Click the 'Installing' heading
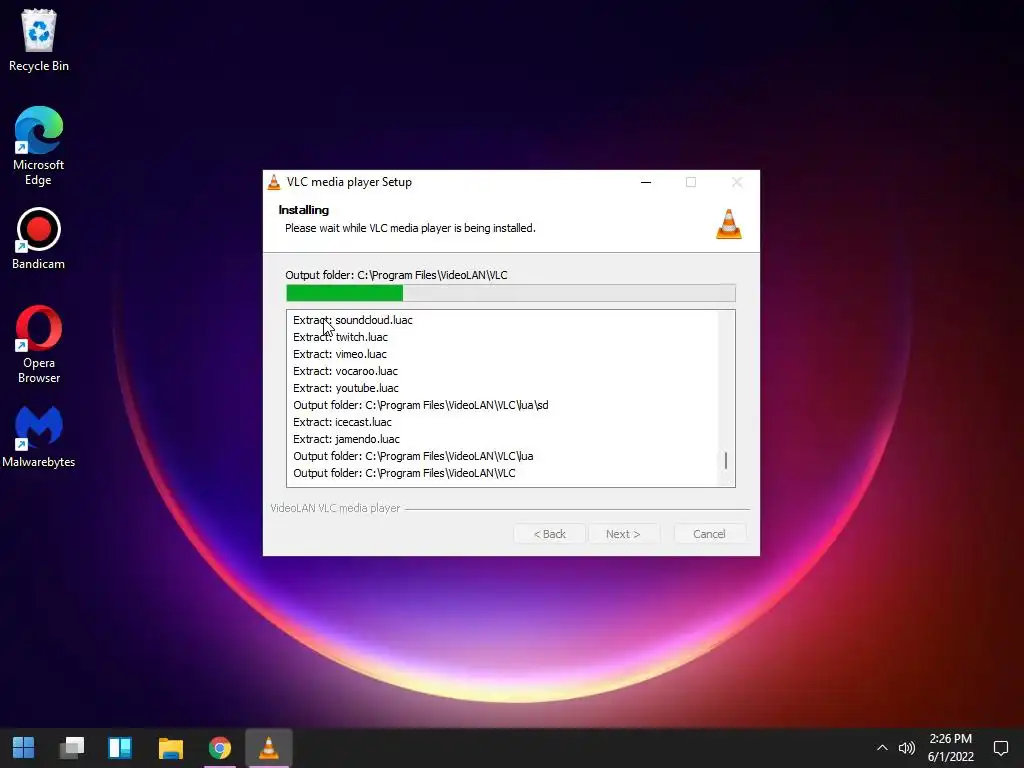The height and width of the screenshot is (768, 1024). coord(304,210)
